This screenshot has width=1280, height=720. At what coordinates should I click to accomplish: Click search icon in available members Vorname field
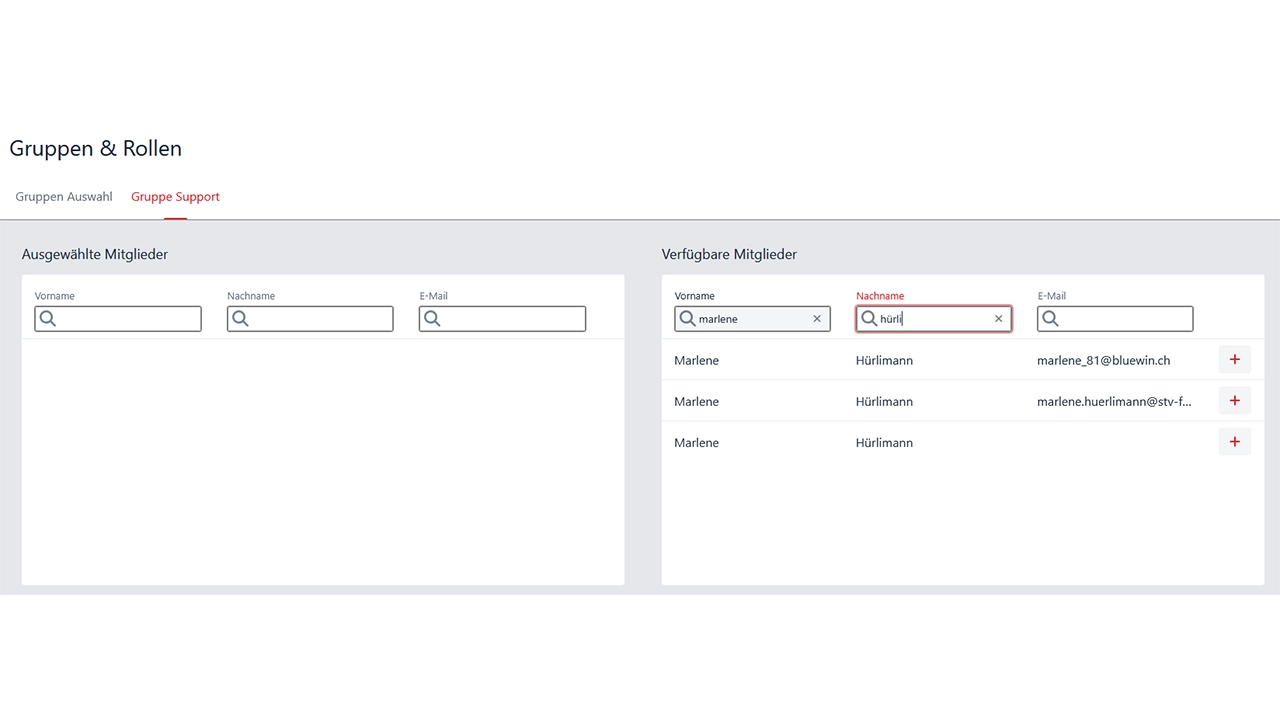[x=688, y=319]
